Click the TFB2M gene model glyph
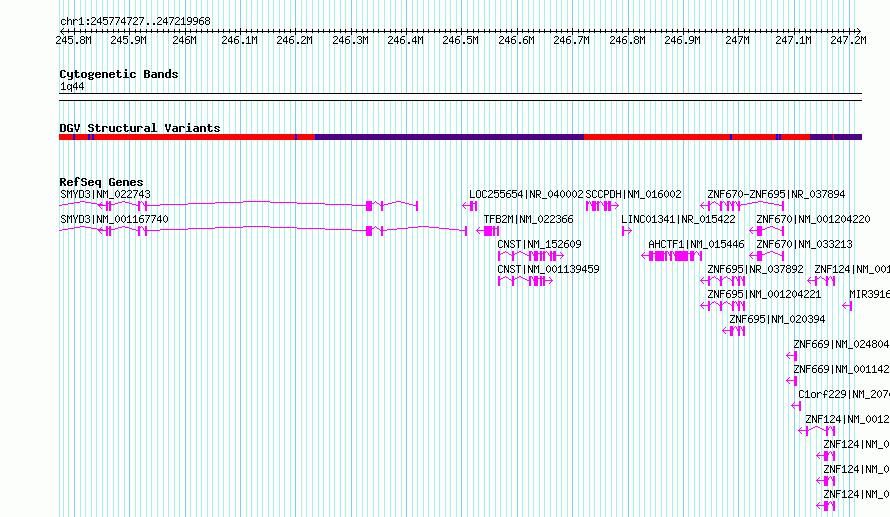 488,231
